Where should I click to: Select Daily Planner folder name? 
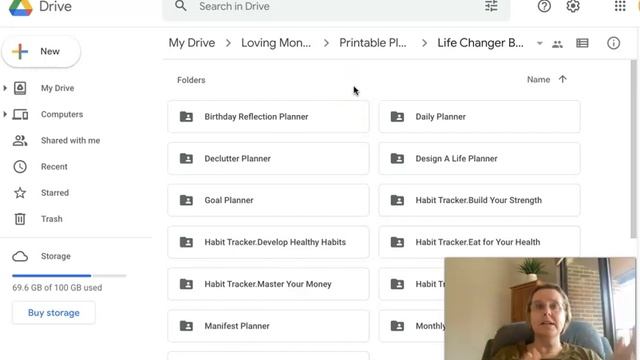click(x=440, y=117)
